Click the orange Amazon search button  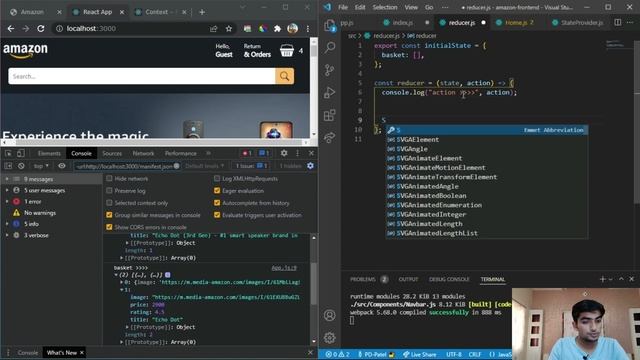[284, 76]
